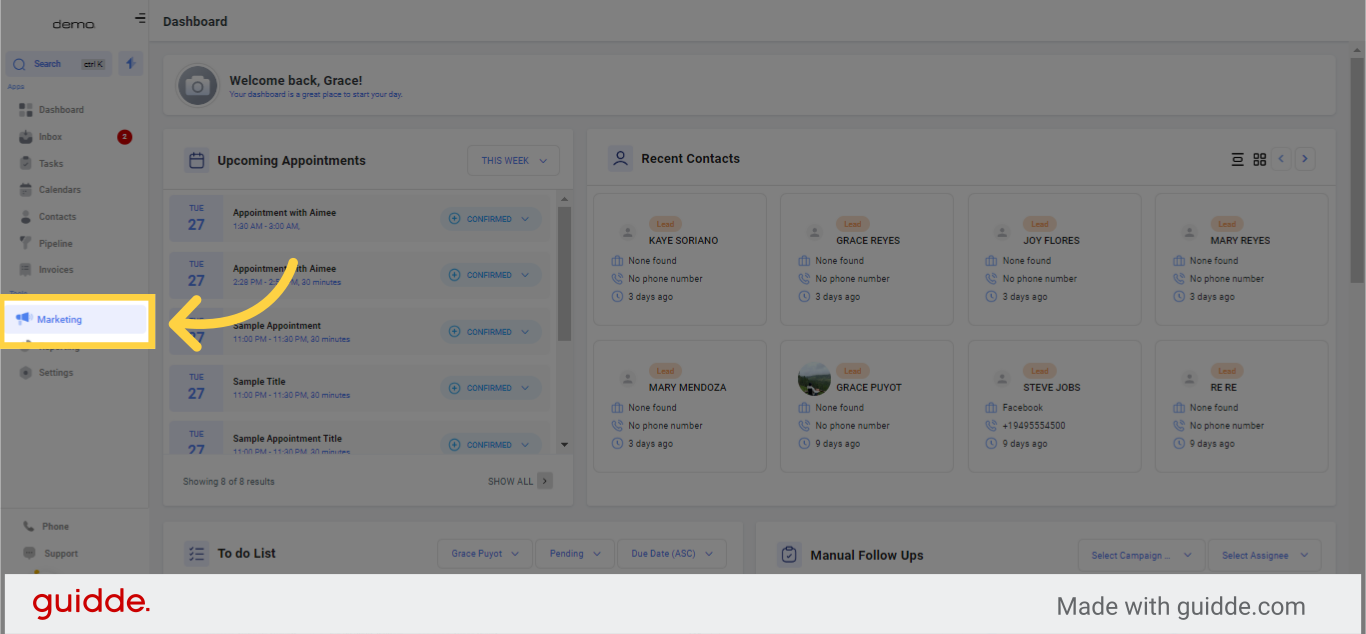1366x634 pixels.
Task: Click the appointments list scrollbar down arrow
Action: point(564,444)
